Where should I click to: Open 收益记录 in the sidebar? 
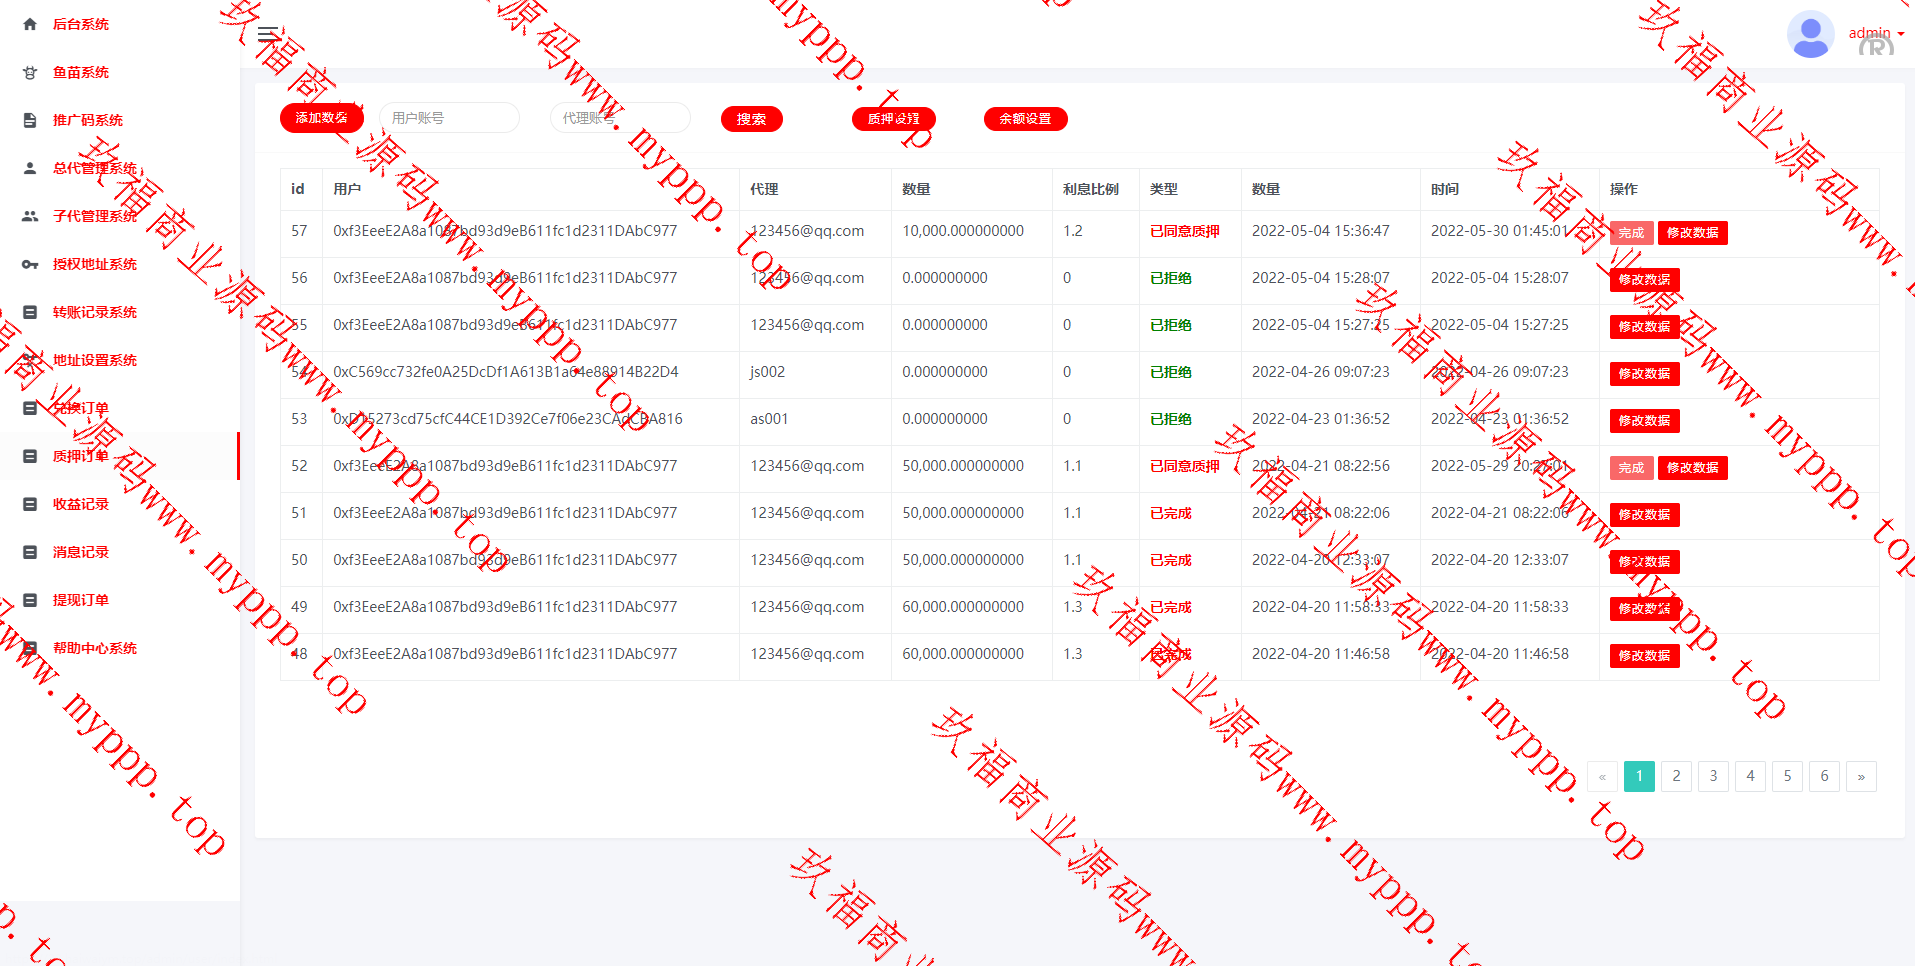click(x=81, y=504)
